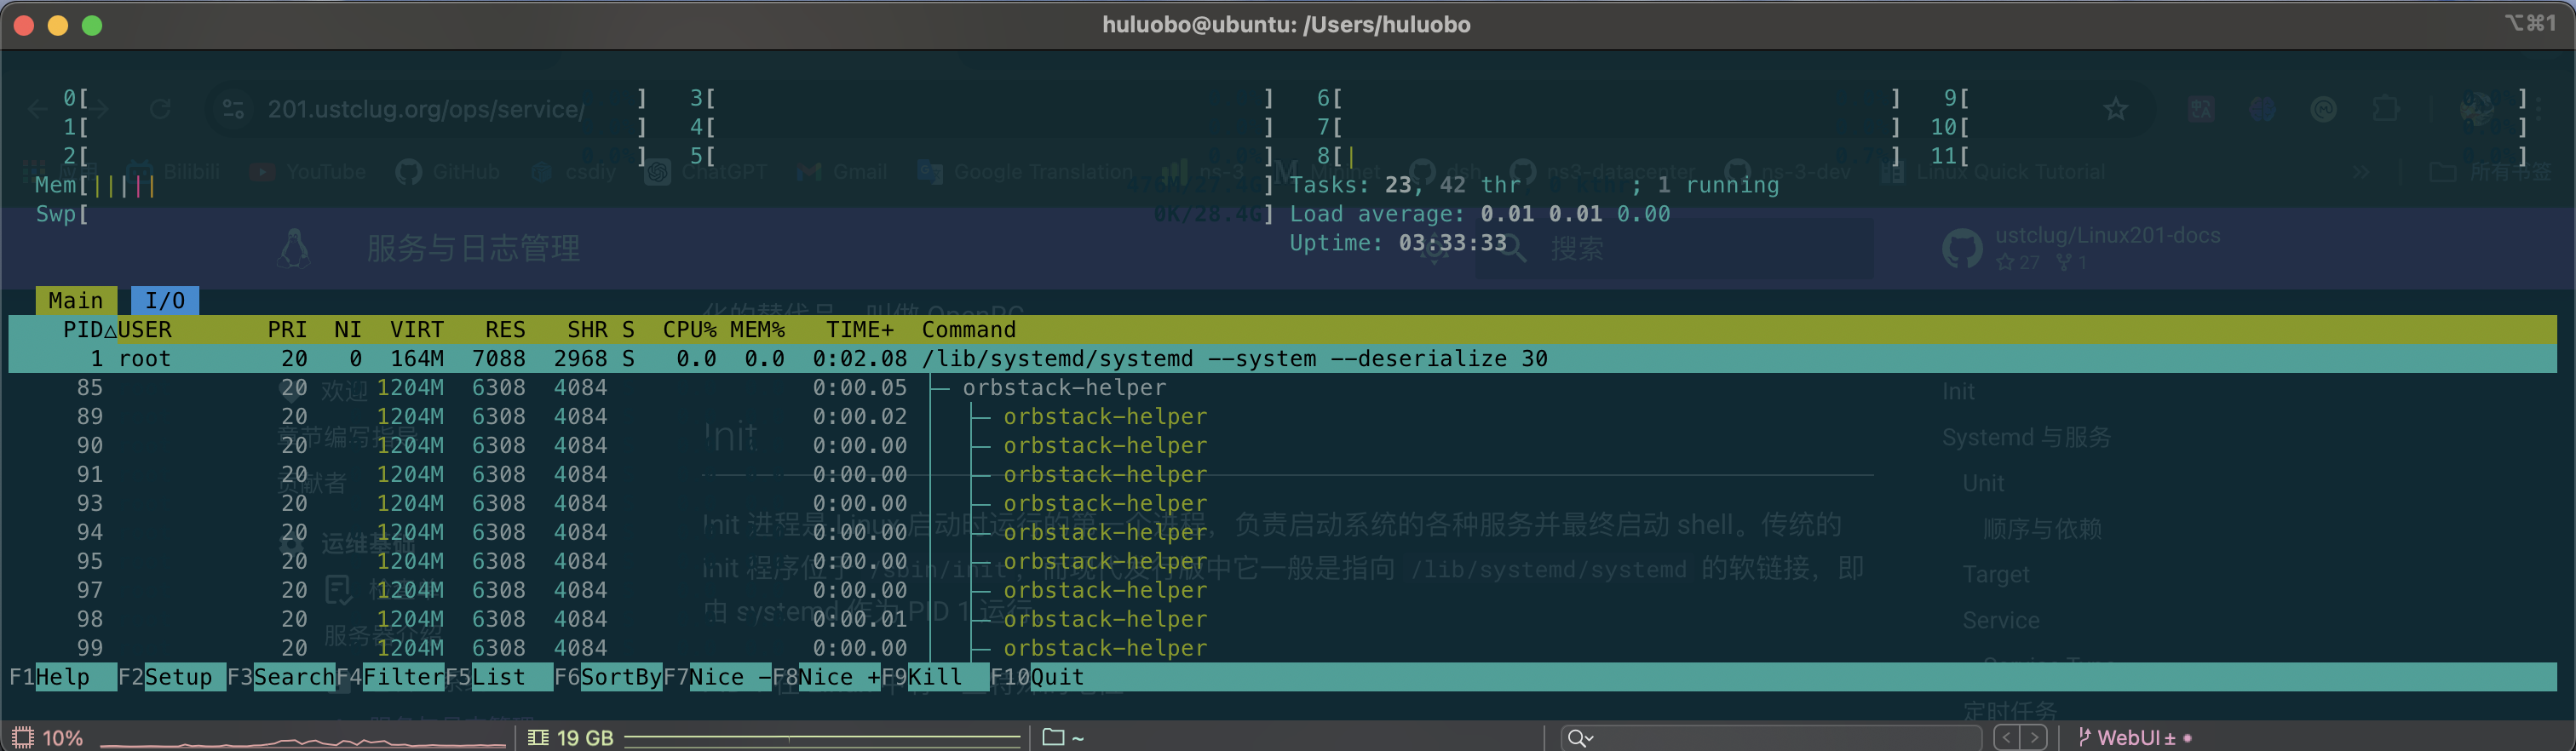Switch to the I/O tab in htop

164,300
